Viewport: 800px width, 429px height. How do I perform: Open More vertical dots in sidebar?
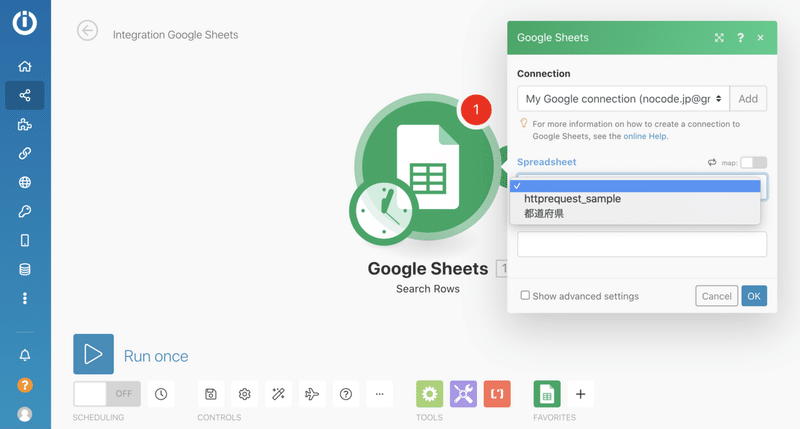click(24, 298)
